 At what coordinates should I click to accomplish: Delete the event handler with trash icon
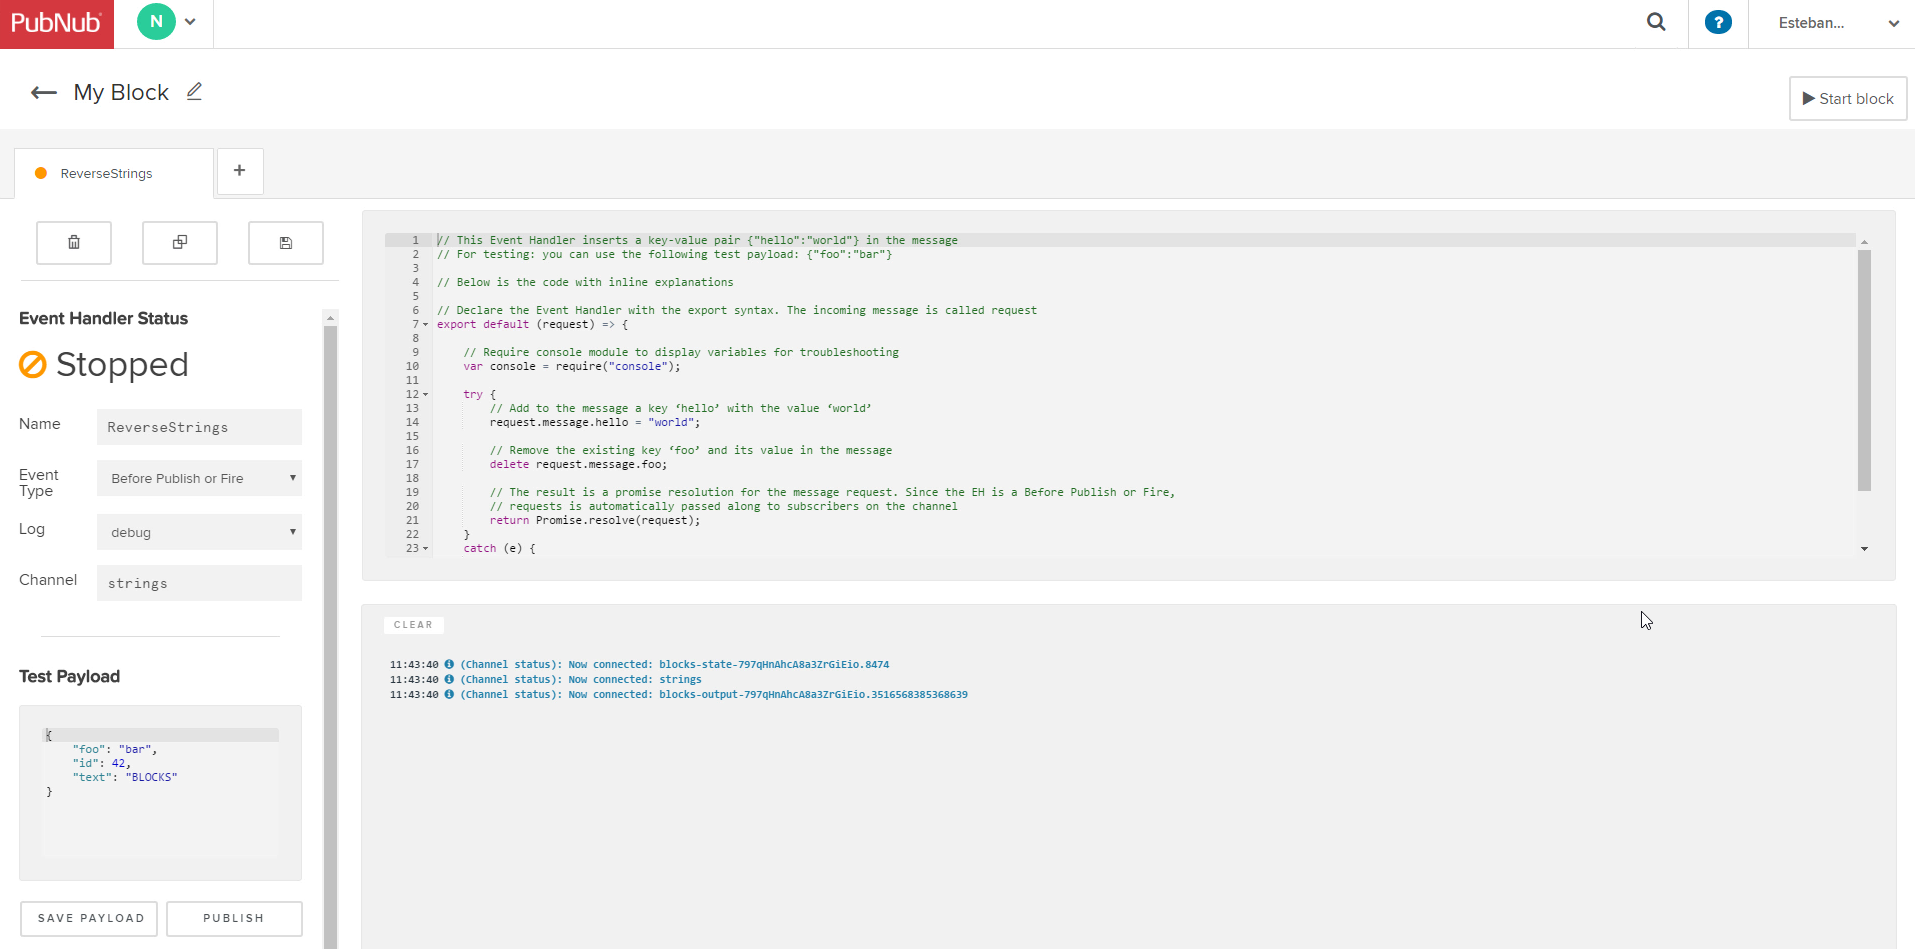click(74, 243)
